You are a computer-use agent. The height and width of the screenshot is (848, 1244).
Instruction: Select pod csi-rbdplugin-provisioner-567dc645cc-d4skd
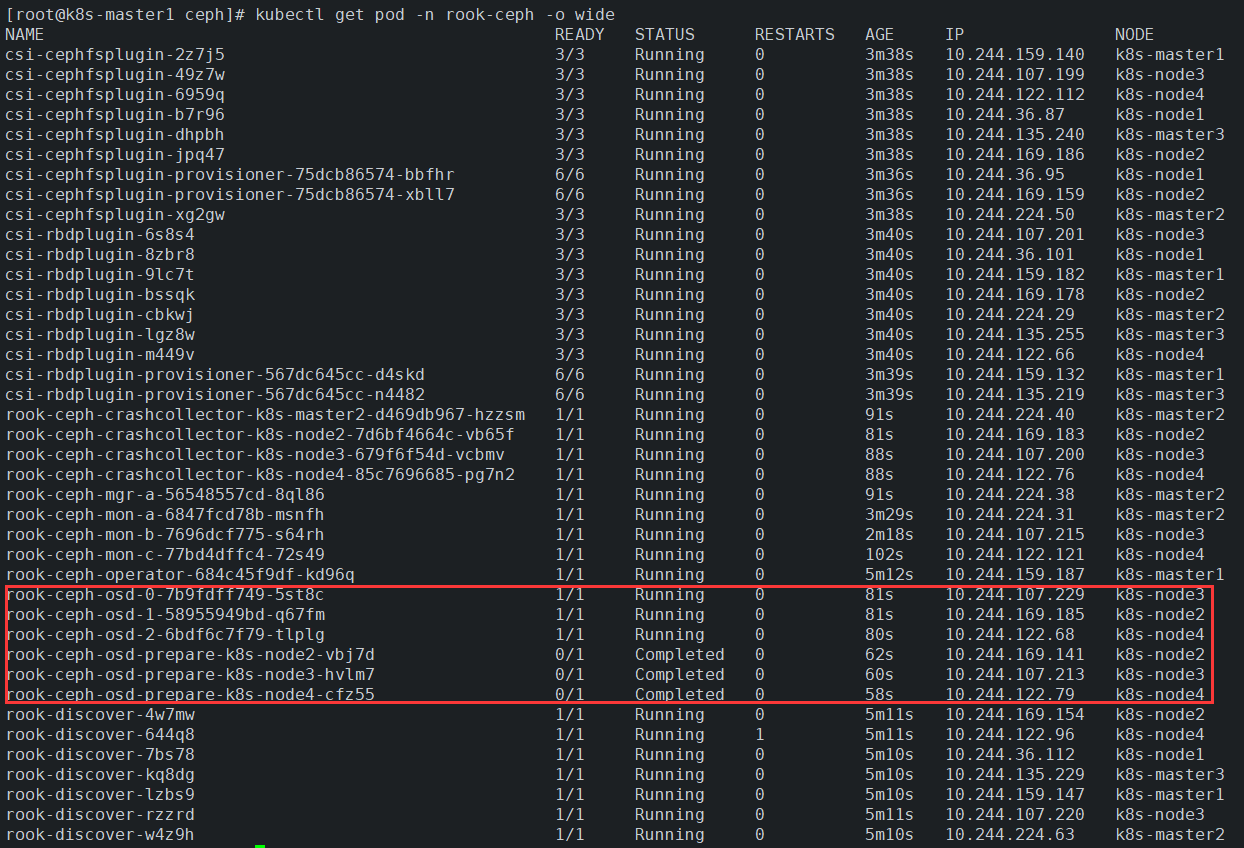[x=215, y=374]
